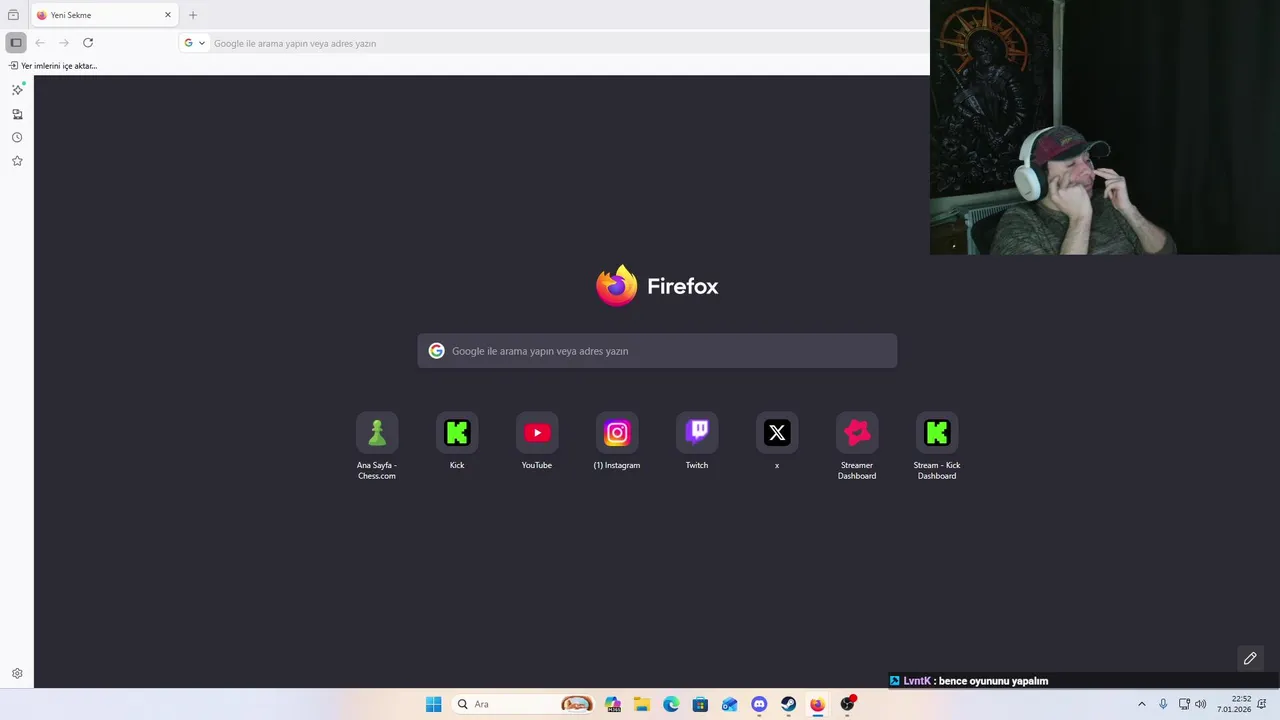Open the clock showing 22:52
The height and width of the screenshot is (720, 1280).
(1234, 704)
